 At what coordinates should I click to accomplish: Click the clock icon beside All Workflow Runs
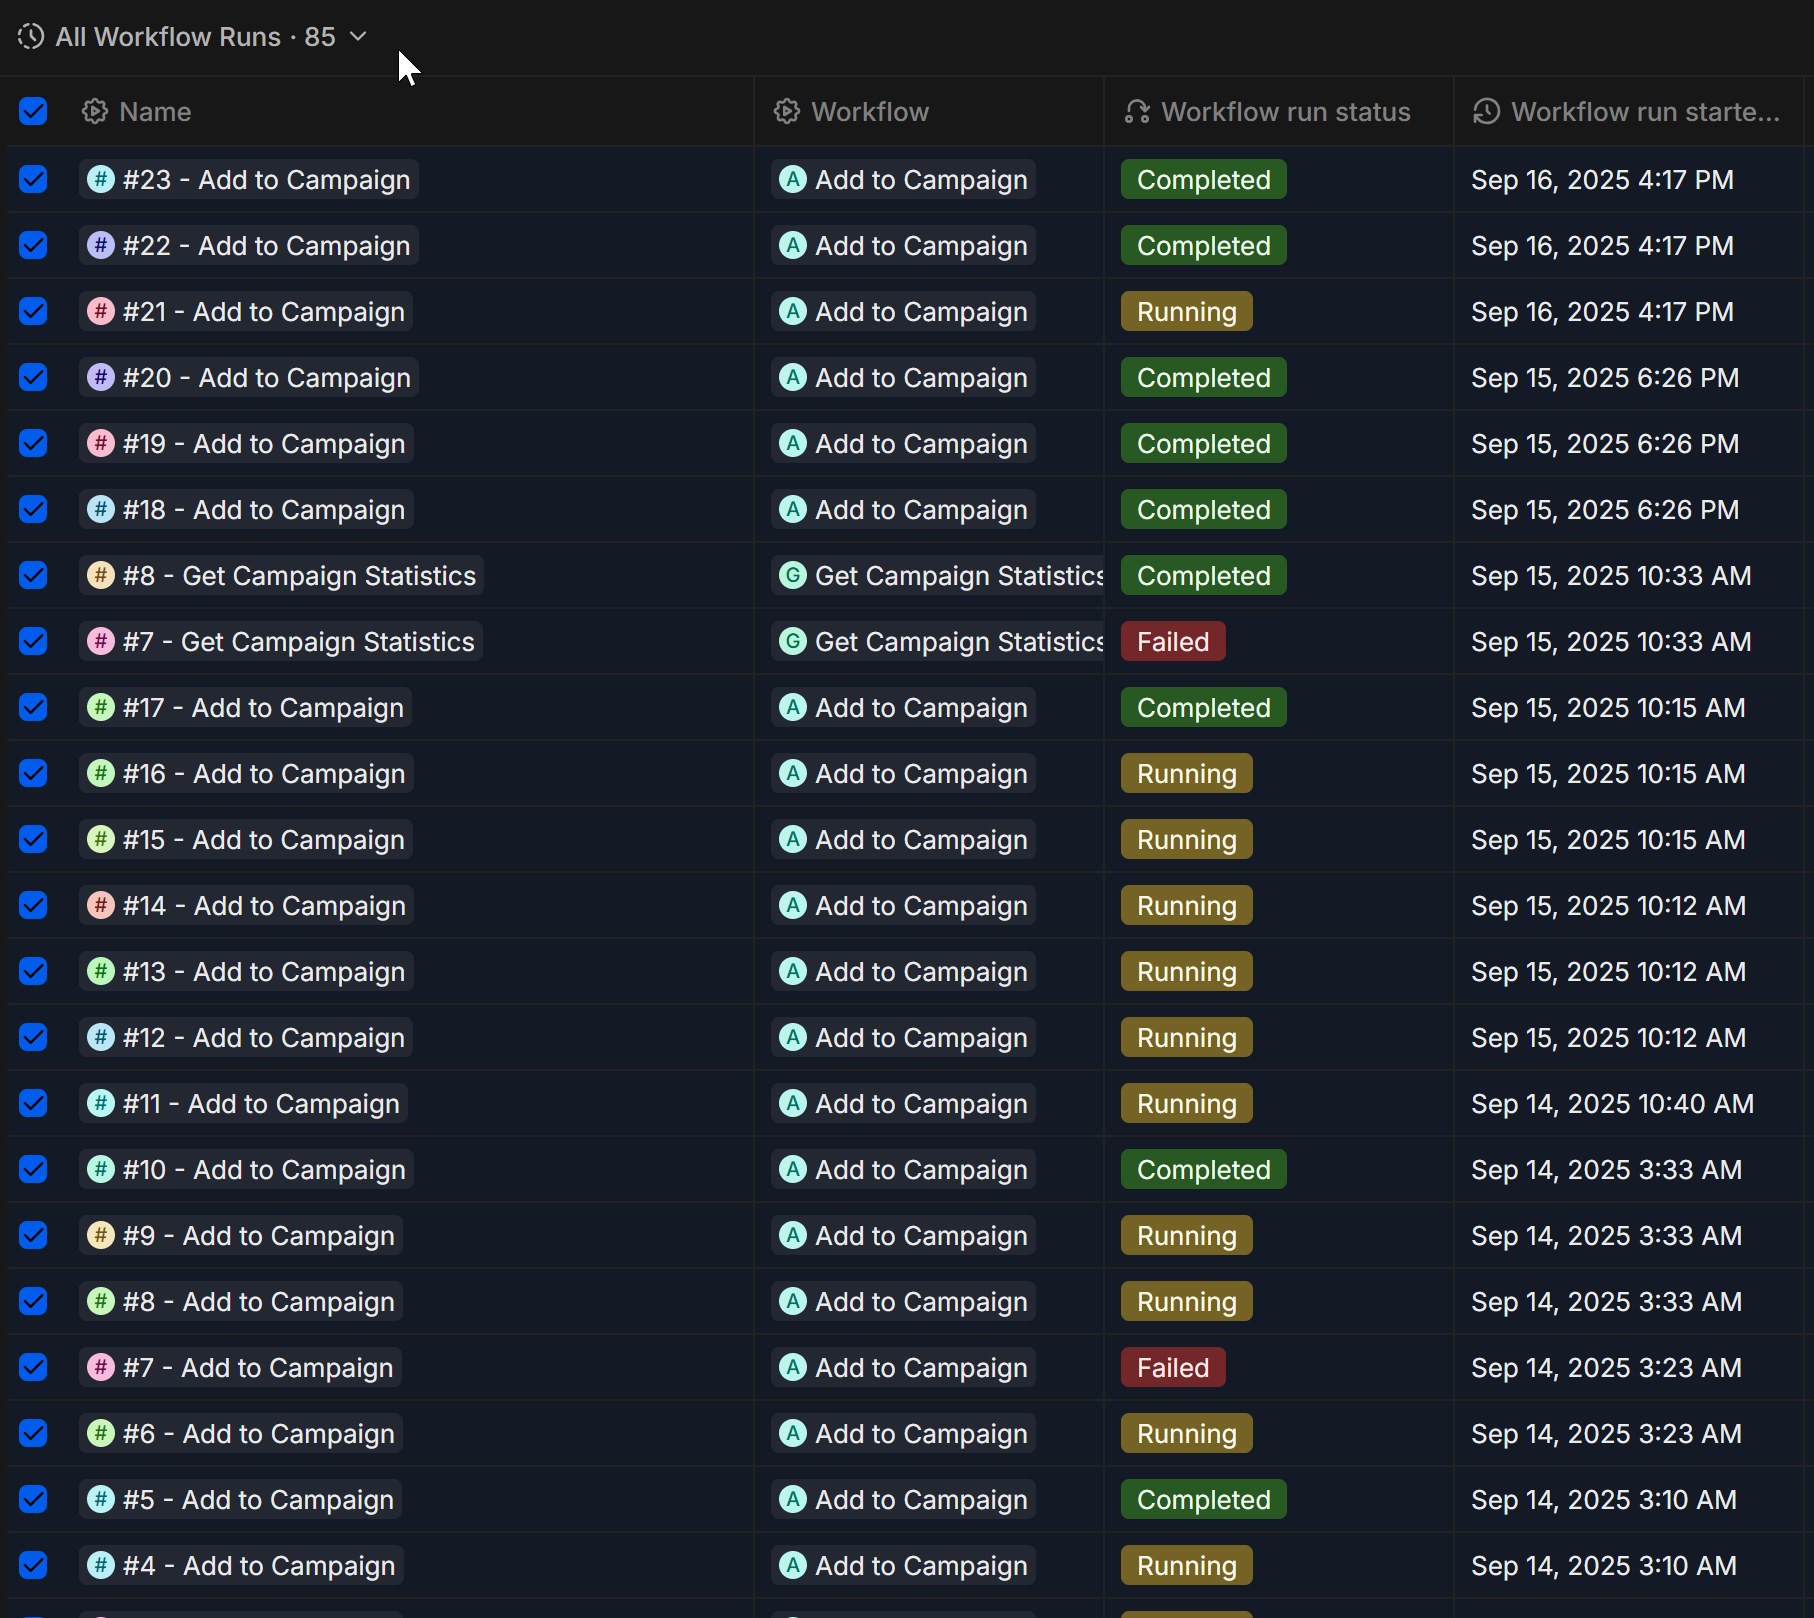coord(31,37)
